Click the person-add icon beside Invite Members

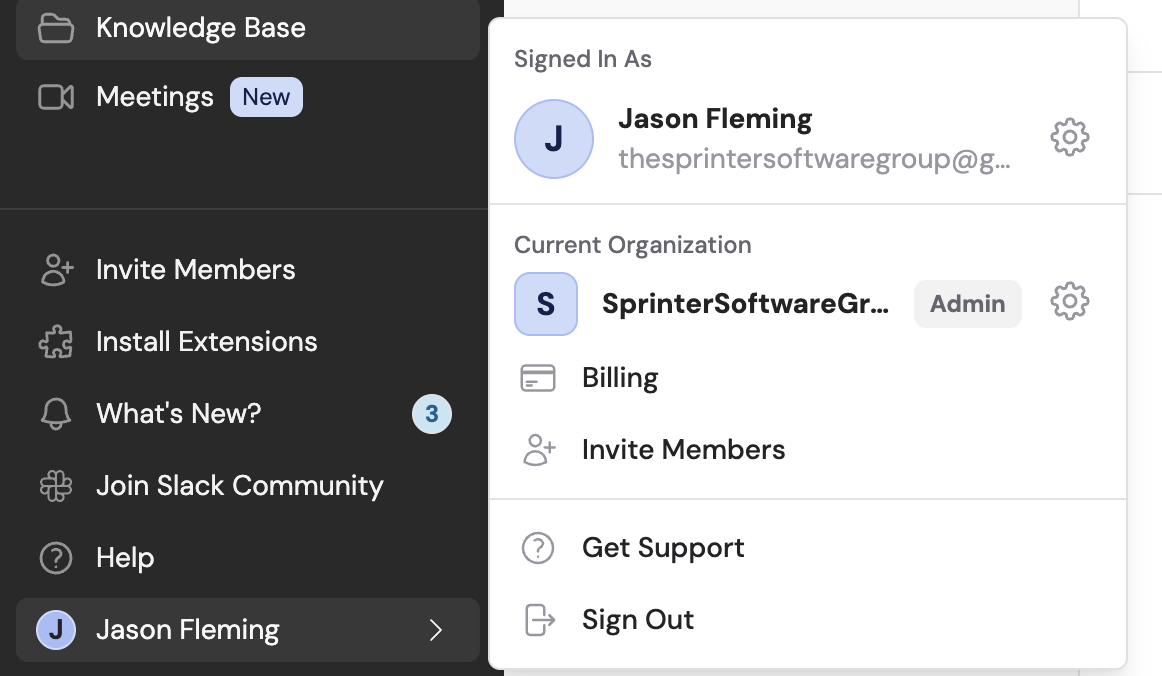click(x=539, y=450)
